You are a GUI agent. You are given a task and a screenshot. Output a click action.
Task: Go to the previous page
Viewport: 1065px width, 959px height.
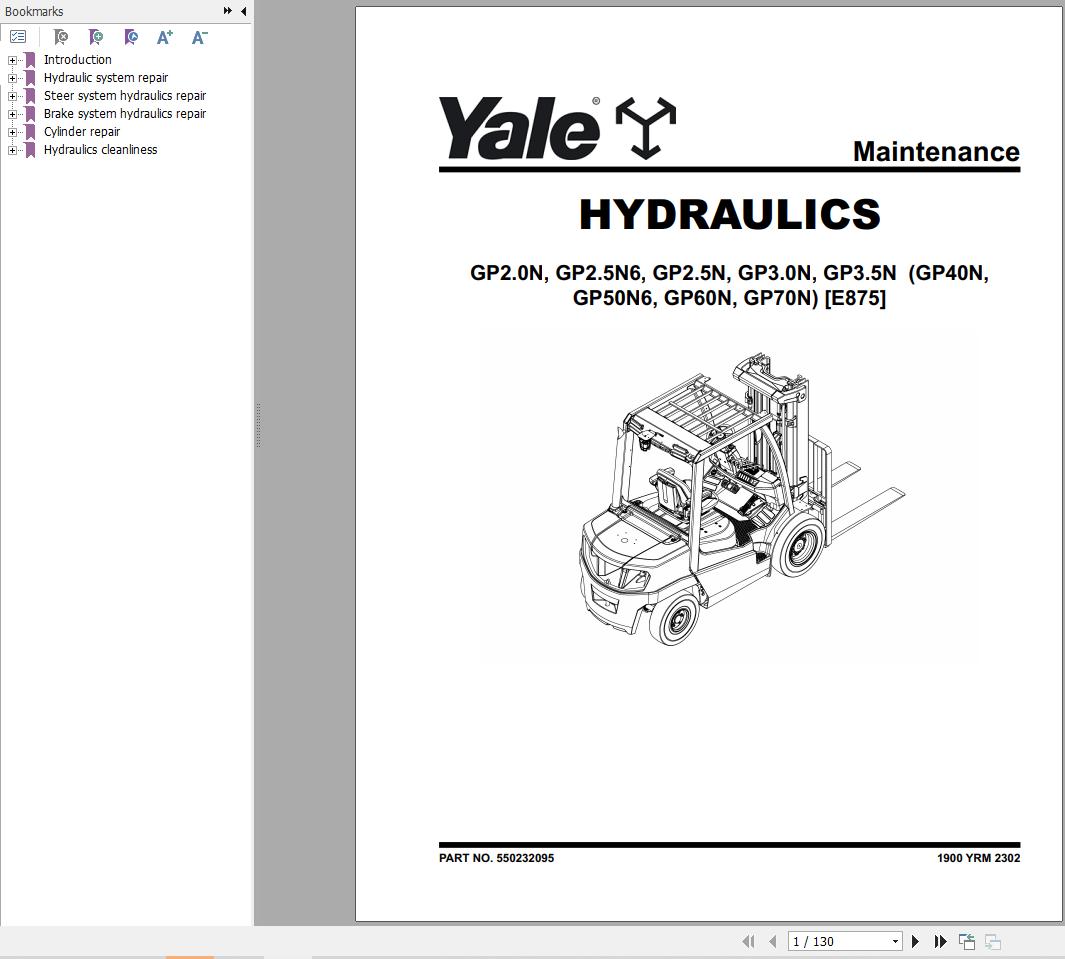(x=772, y=941)
